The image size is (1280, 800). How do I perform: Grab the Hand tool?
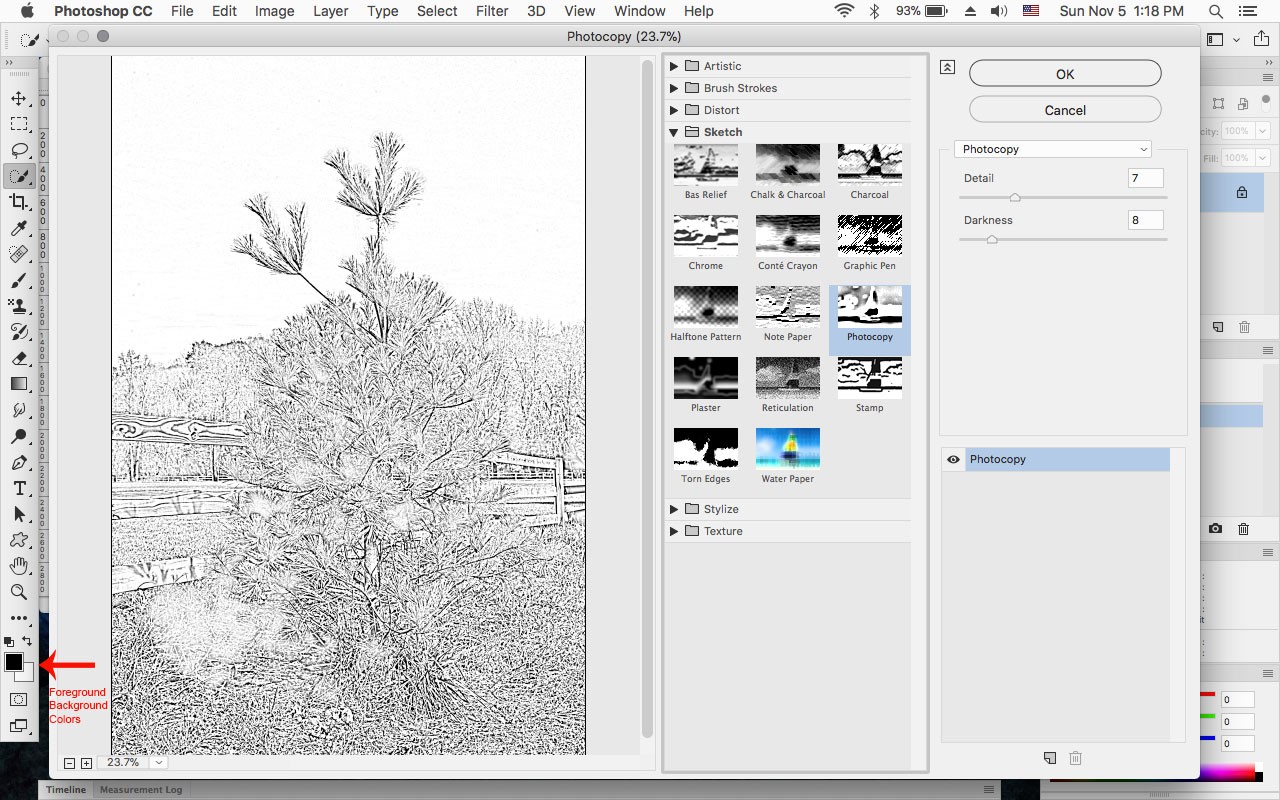(18, 566)
